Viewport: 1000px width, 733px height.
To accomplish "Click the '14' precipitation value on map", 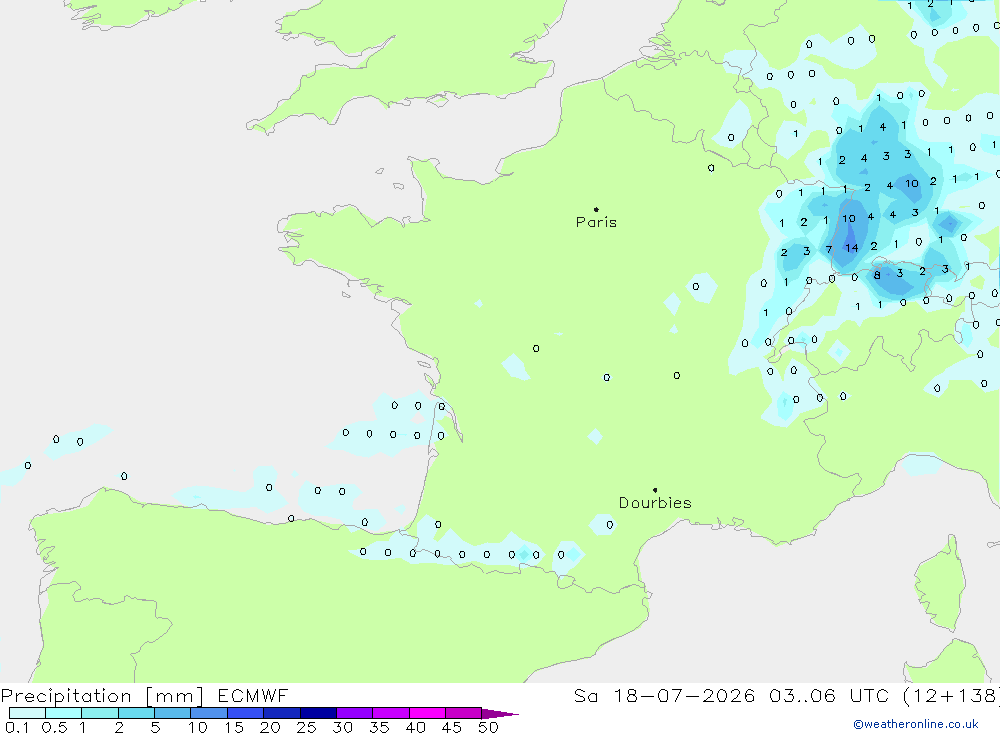I will coord(851,248).
